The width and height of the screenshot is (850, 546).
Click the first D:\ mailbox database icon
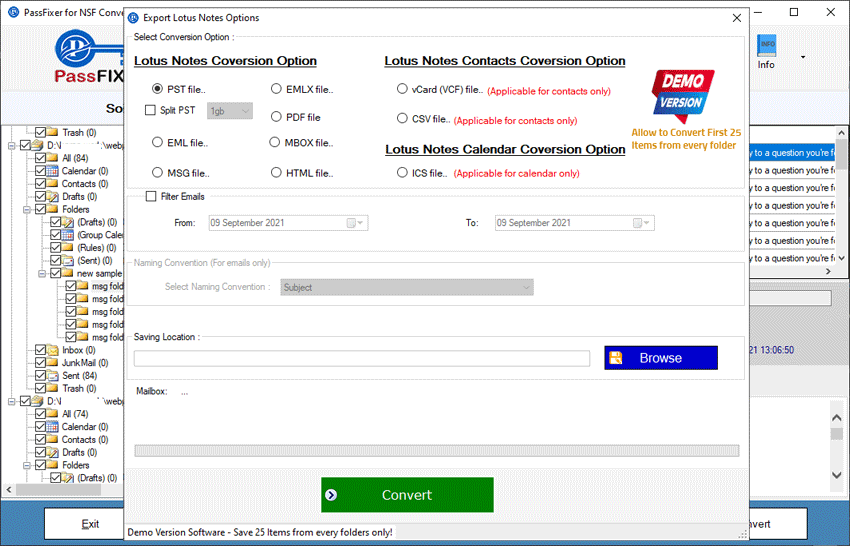[37, 145]
